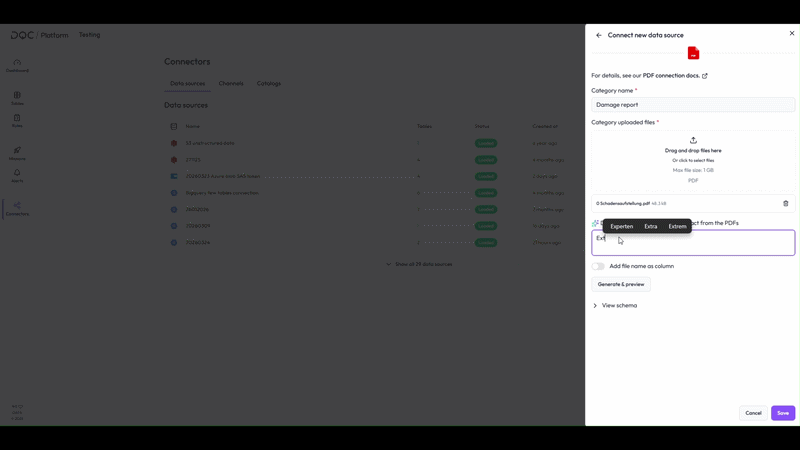
Task: Close the Connect new data source panel
Action: [792, 33]
